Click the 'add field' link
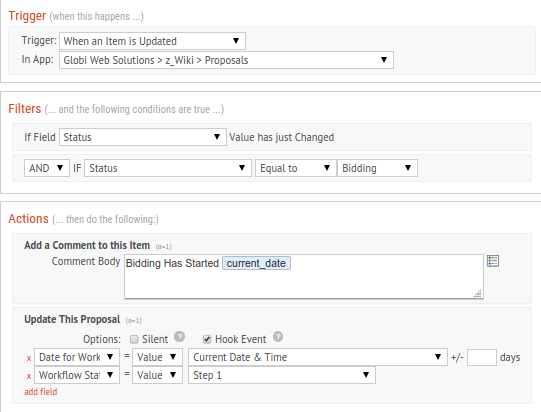This screenshot has width=541, height=412. click(41, 392)
